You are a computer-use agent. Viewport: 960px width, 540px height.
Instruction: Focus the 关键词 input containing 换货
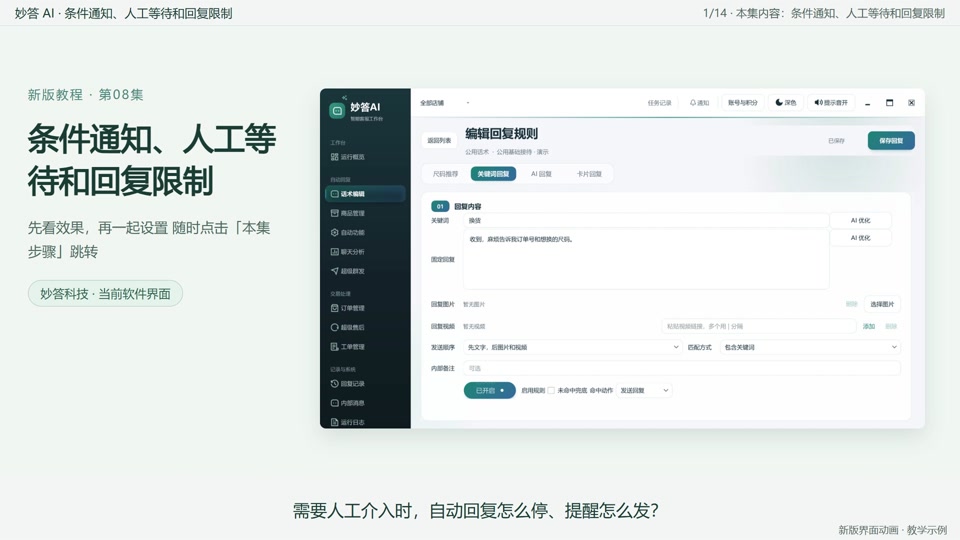(646, 220)
